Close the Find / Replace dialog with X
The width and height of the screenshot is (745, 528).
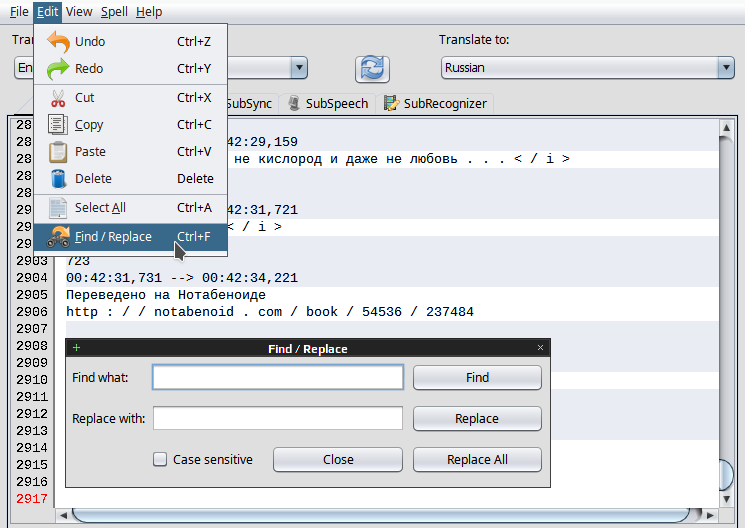point(540,348)
